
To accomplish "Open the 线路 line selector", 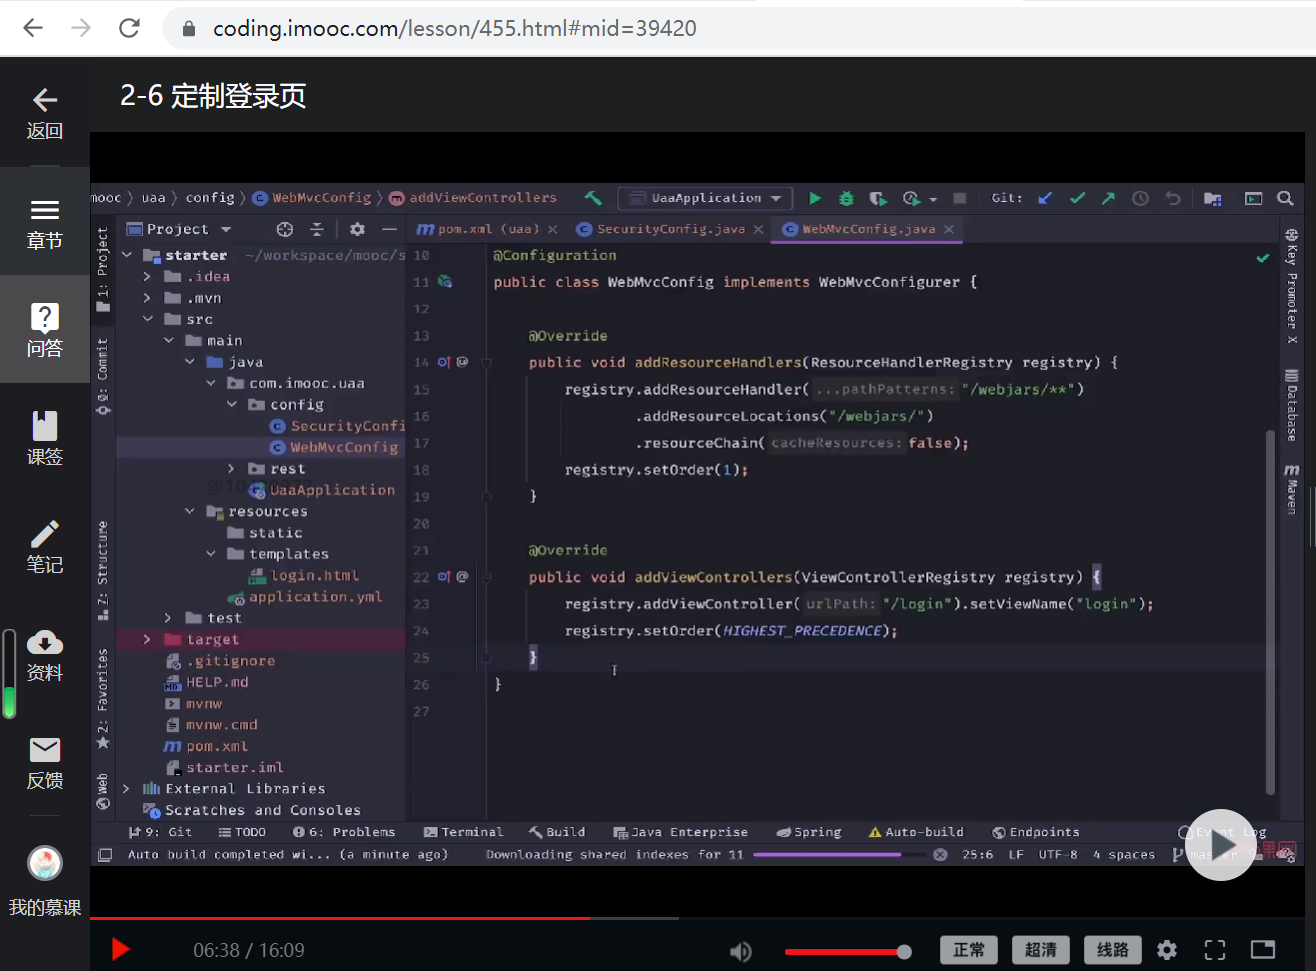I will click(x=1113, y=950).
